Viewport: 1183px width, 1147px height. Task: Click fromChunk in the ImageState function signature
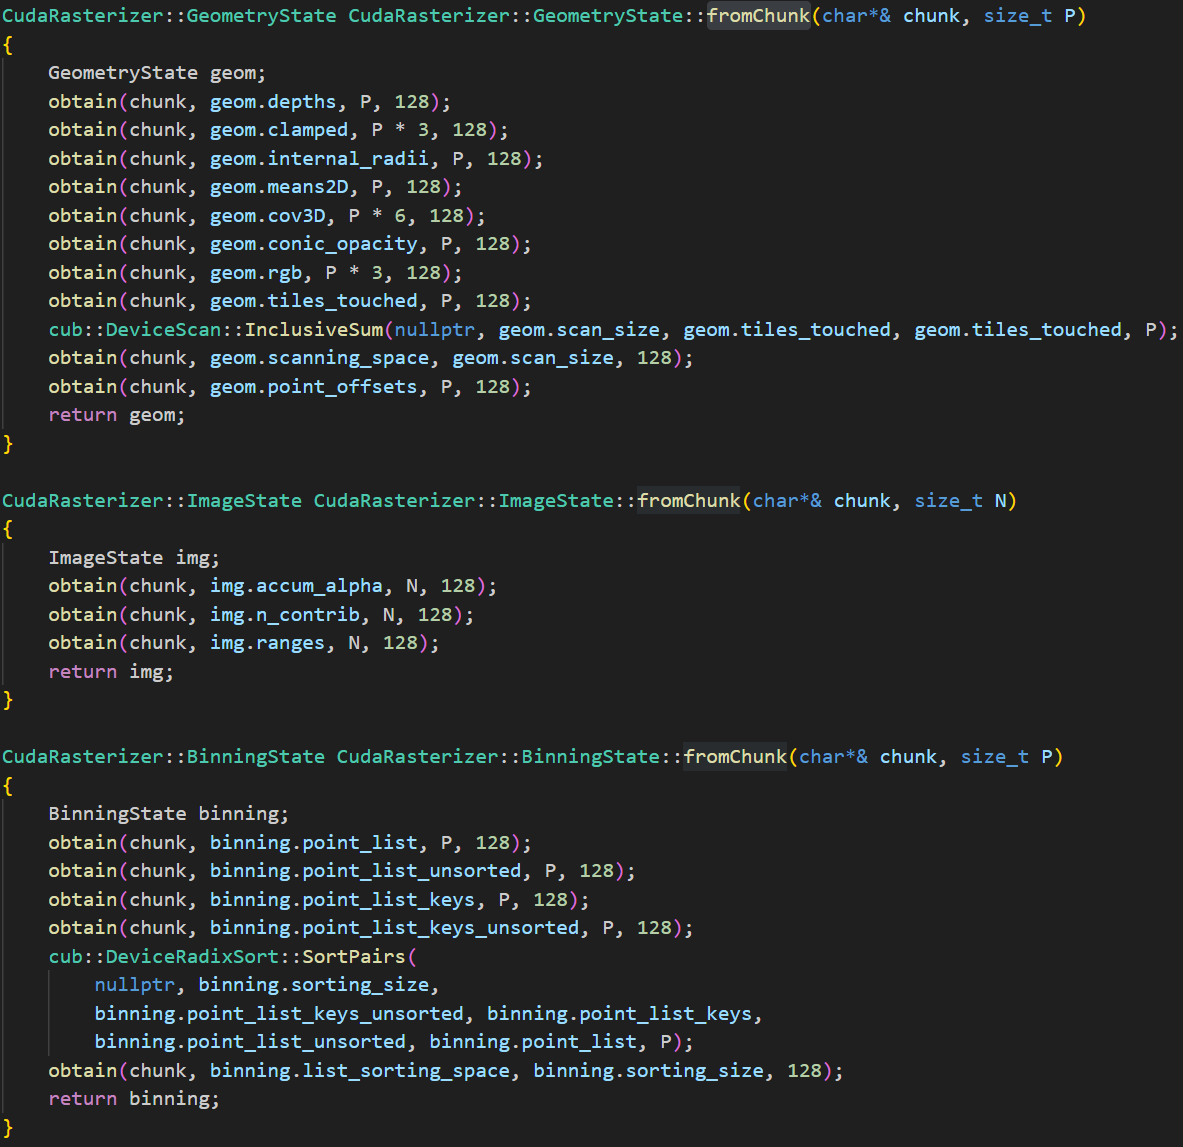pos(689,501)
